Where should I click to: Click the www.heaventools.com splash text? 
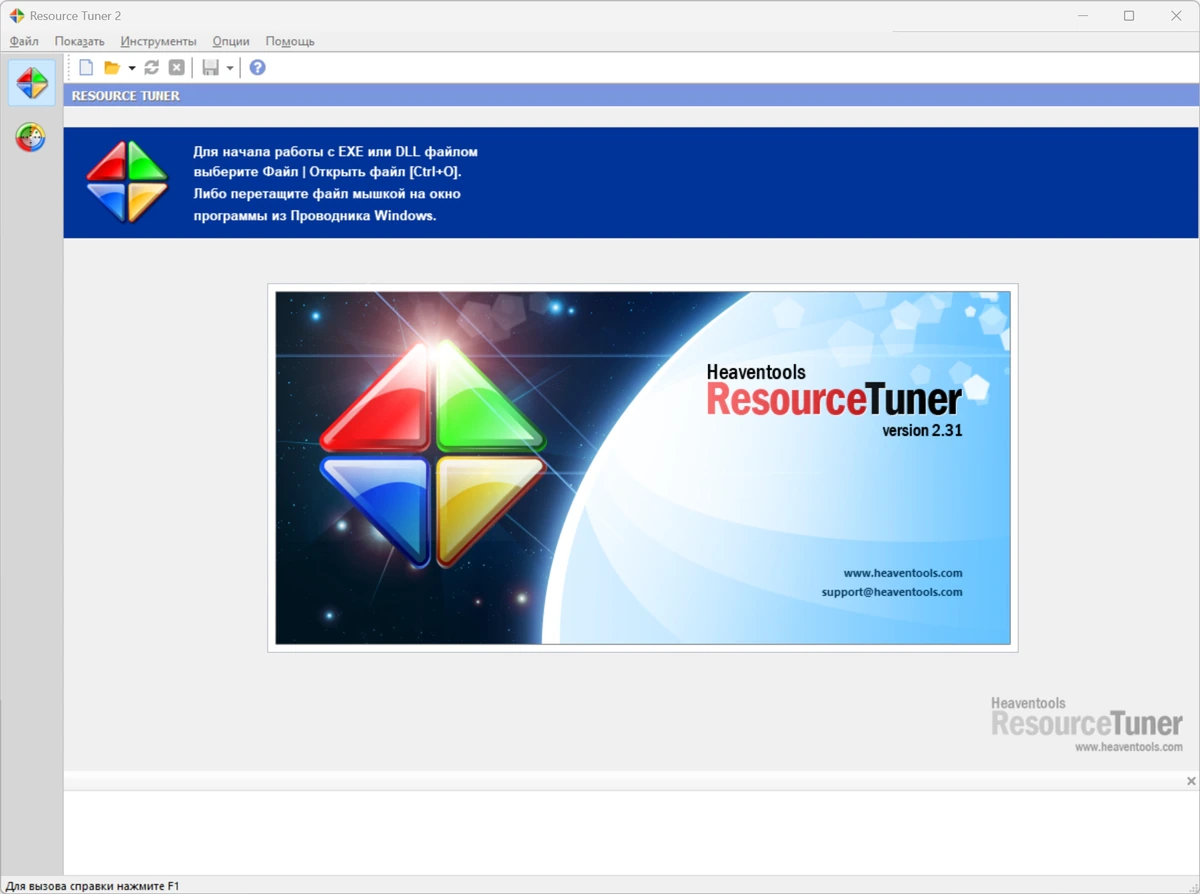[903, 573]
